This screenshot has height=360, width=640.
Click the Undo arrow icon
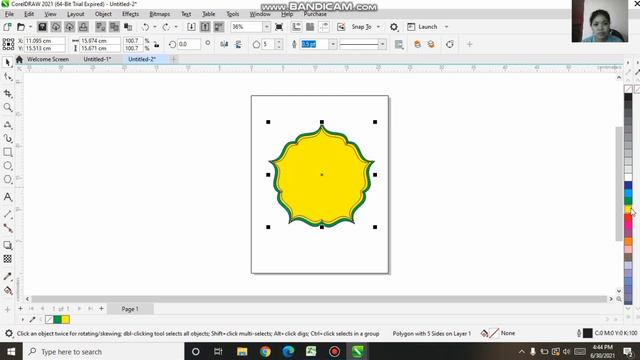145,27
